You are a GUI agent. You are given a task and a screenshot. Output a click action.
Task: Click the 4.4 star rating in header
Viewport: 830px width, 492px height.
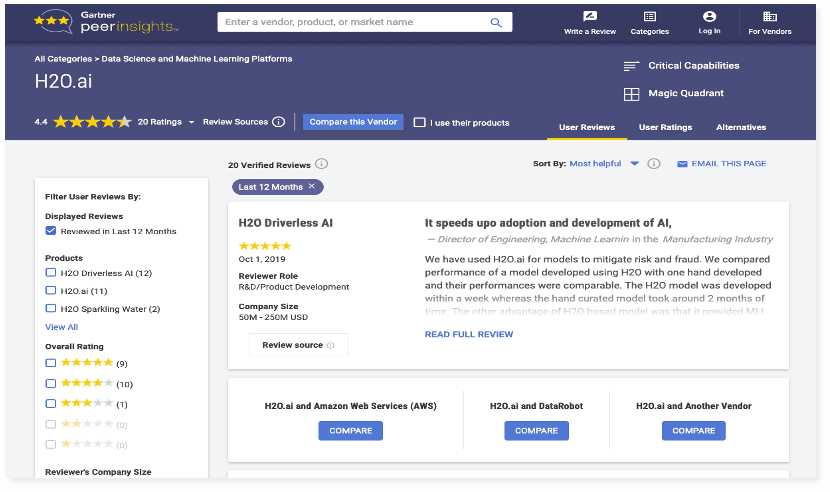(92, 122)
